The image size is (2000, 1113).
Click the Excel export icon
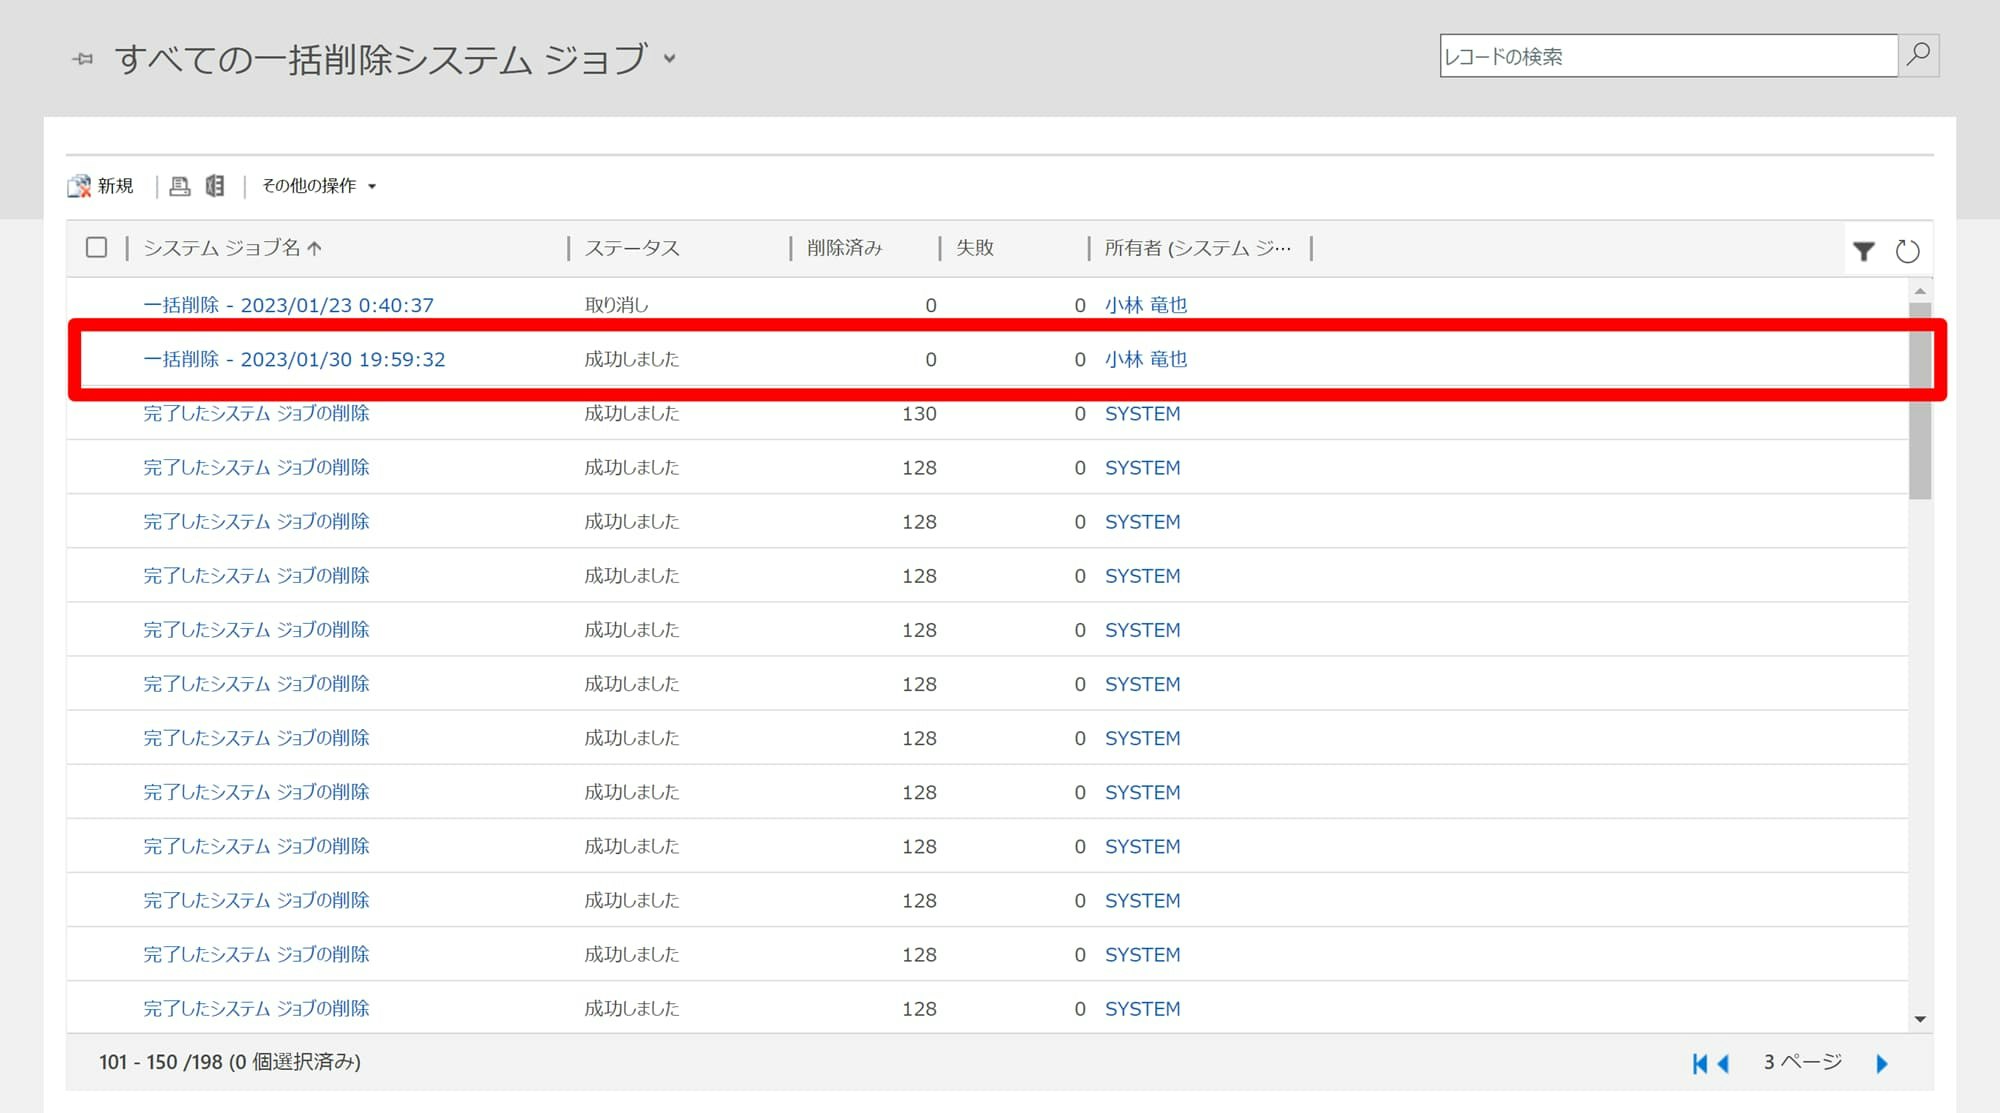[x=215, y=186]
